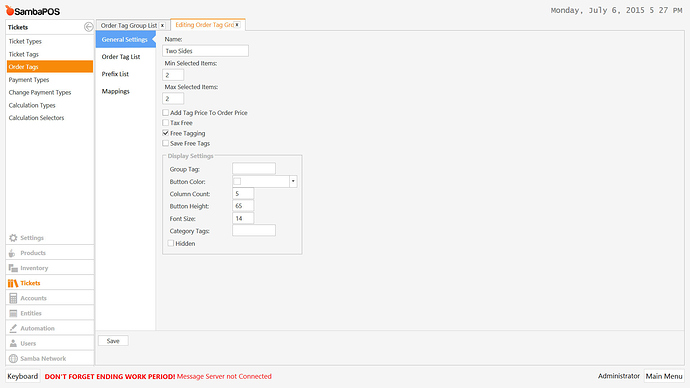Tick the Hidden checkbox
This screenshot has width=690, height=388.
(x=171, y=243)
